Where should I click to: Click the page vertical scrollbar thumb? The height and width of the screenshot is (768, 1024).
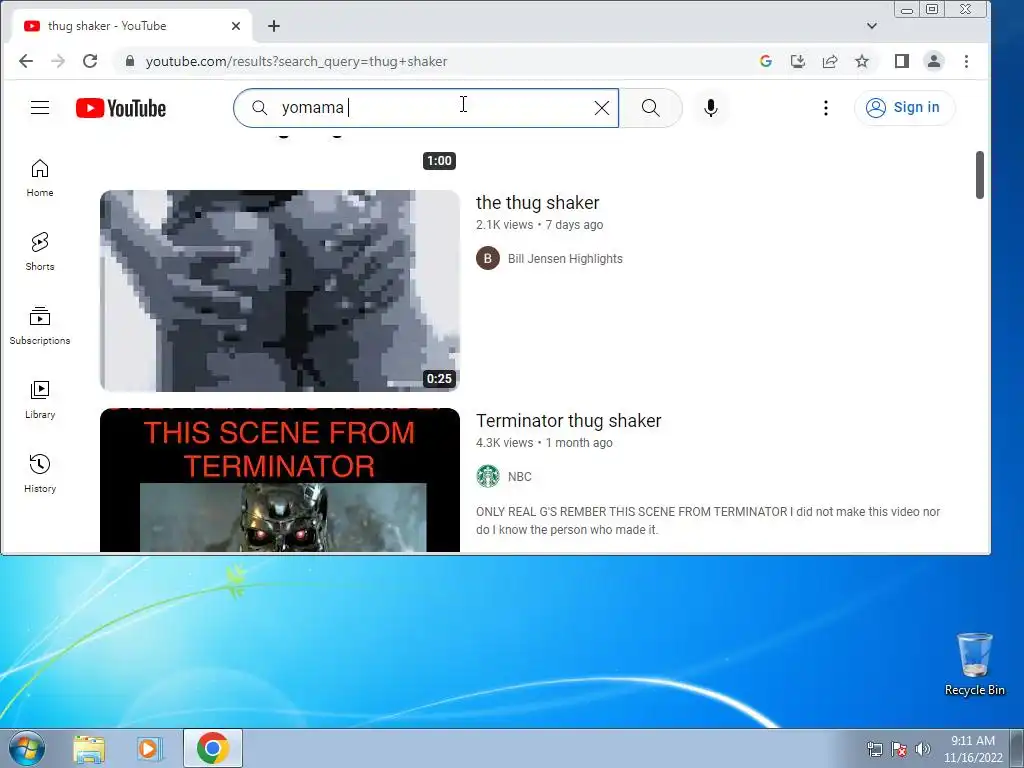pos(980,174)
